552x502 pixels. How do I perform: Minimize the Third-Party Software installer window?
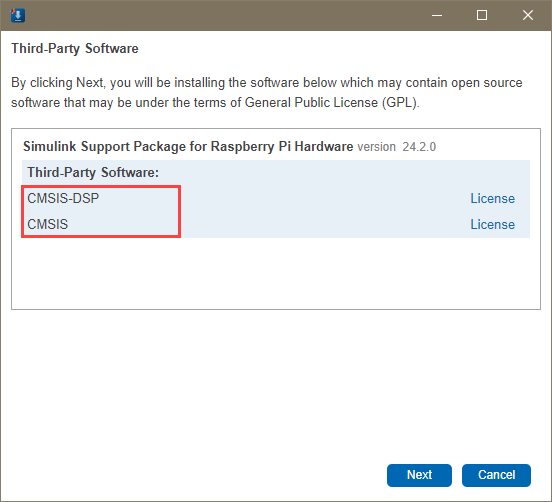coord(437,15)
